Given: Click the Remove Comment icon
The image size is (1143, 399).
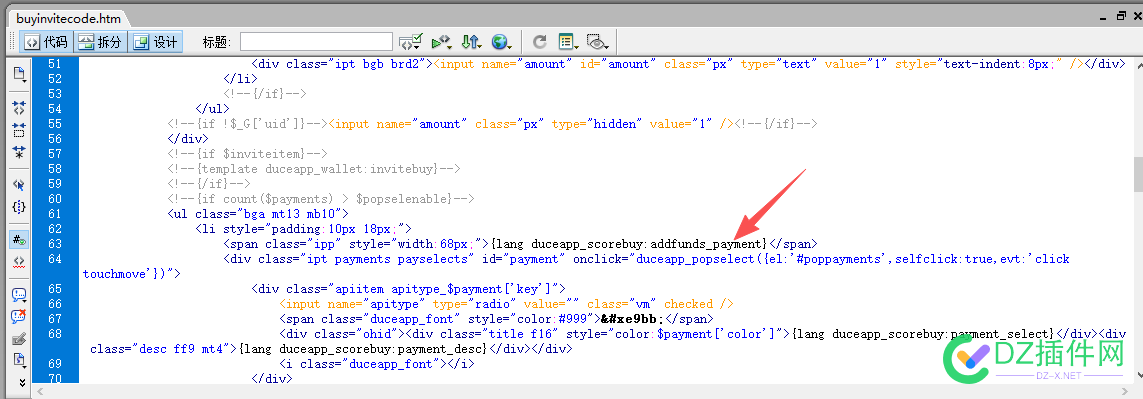Looking at the screenshot, I should click(19, 317).
